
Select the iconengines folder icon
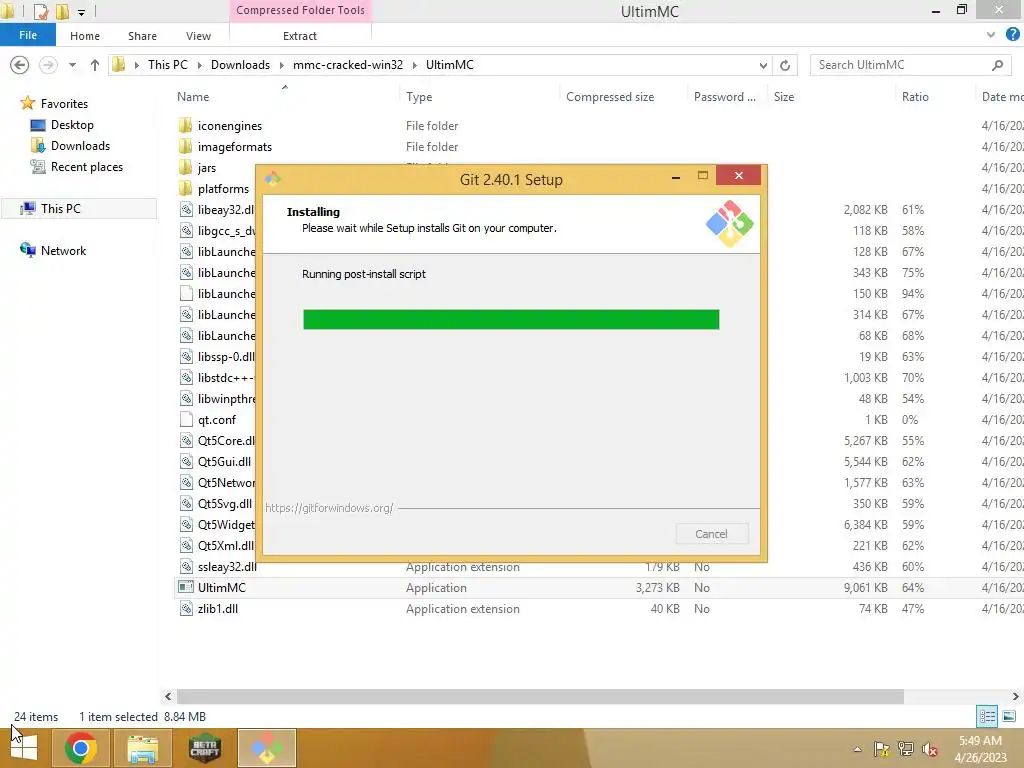click(x=185, y=125)
